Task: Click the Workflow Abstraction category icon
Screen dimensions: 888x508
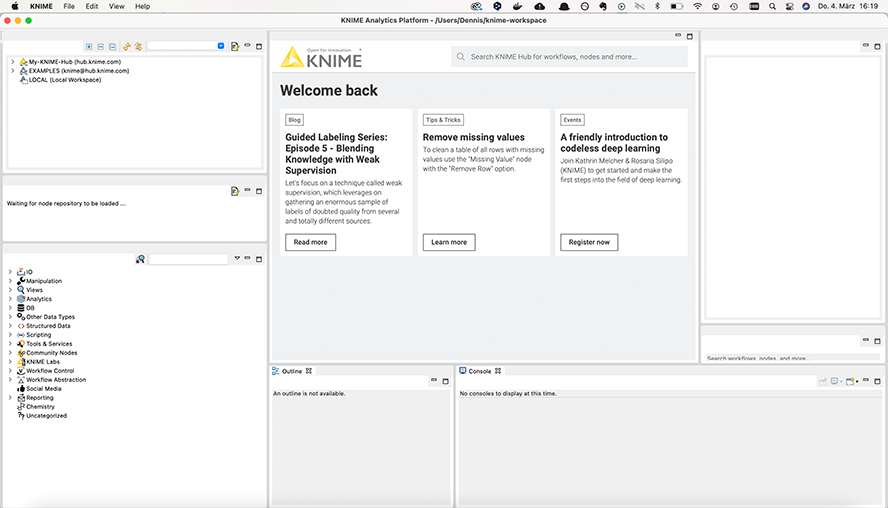Action: click(x=21, y=380)
